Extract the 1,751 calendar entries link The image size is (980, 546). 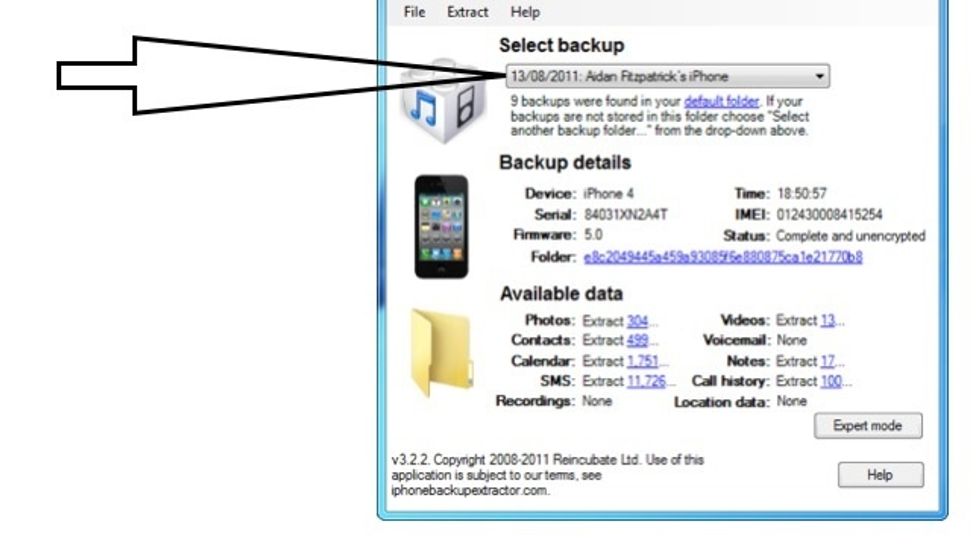(x=642, y=361)
